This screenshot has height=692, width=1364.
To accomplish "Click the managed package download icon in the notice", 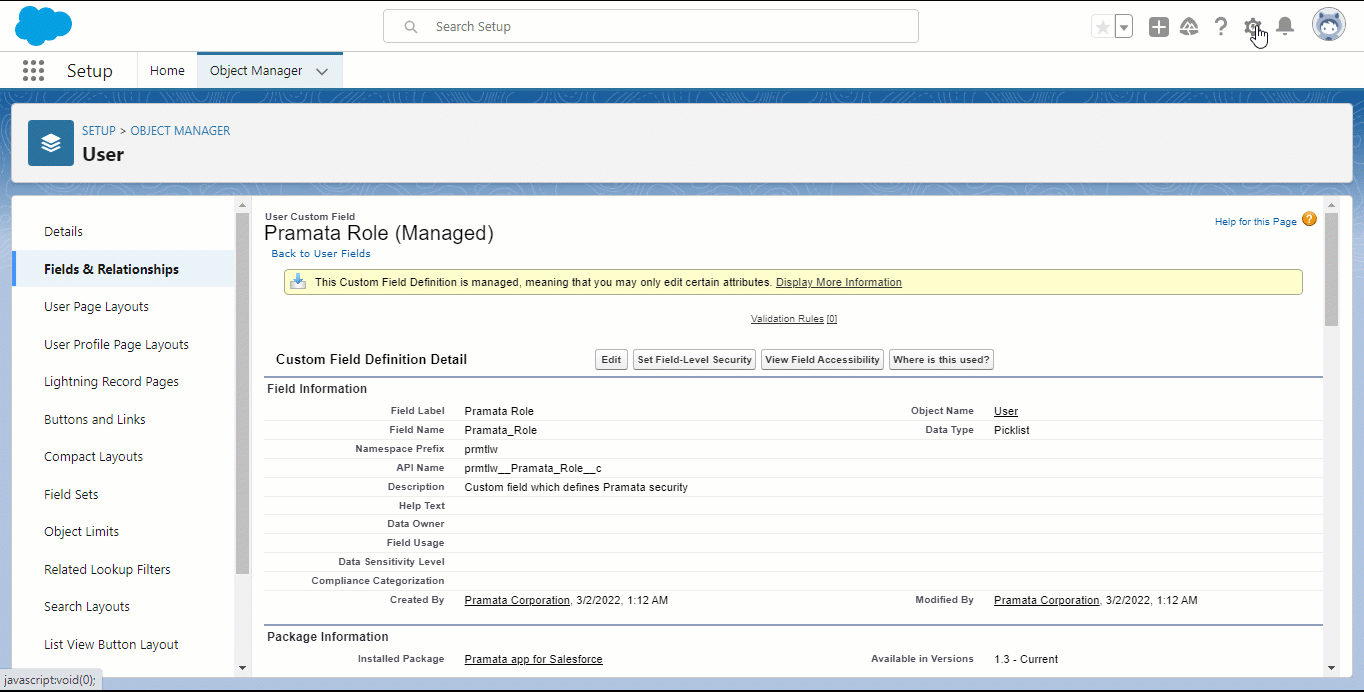I will 298,281.
